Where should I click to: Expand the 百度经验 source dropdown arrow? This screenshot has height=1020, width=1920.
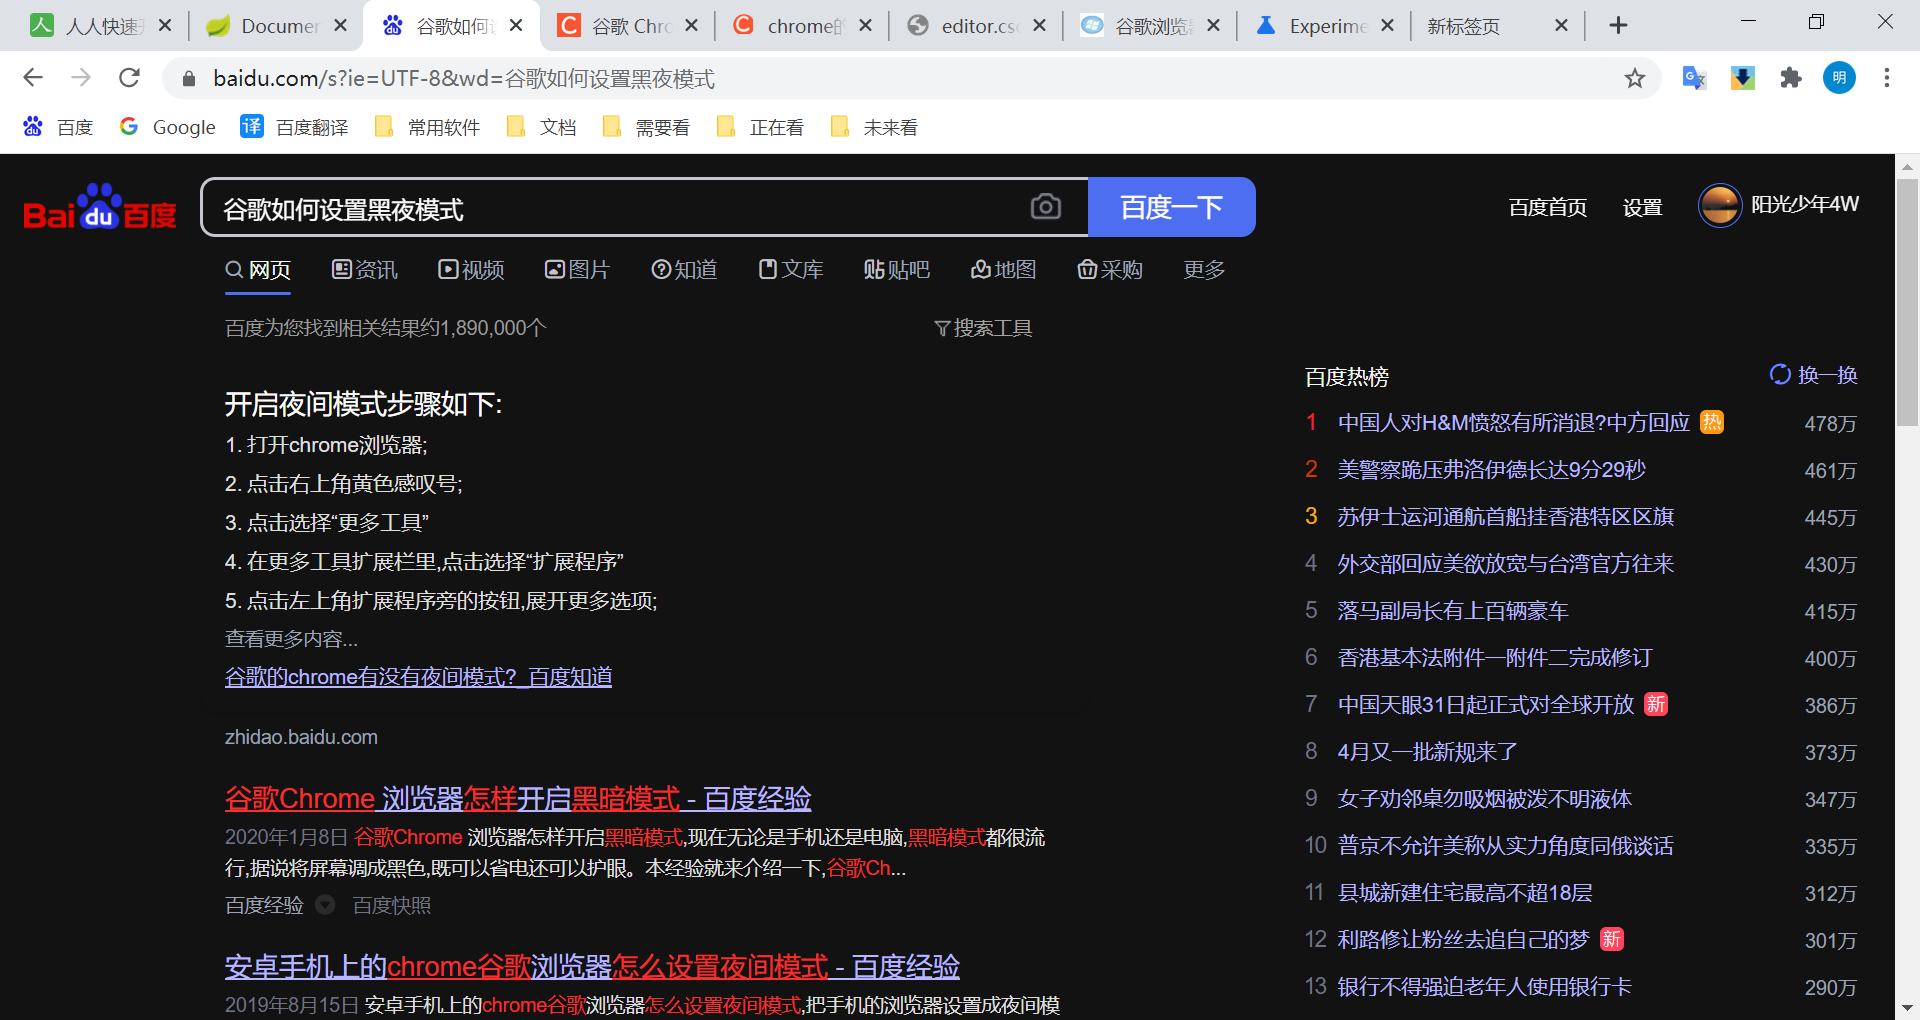[x=325, y=905]
